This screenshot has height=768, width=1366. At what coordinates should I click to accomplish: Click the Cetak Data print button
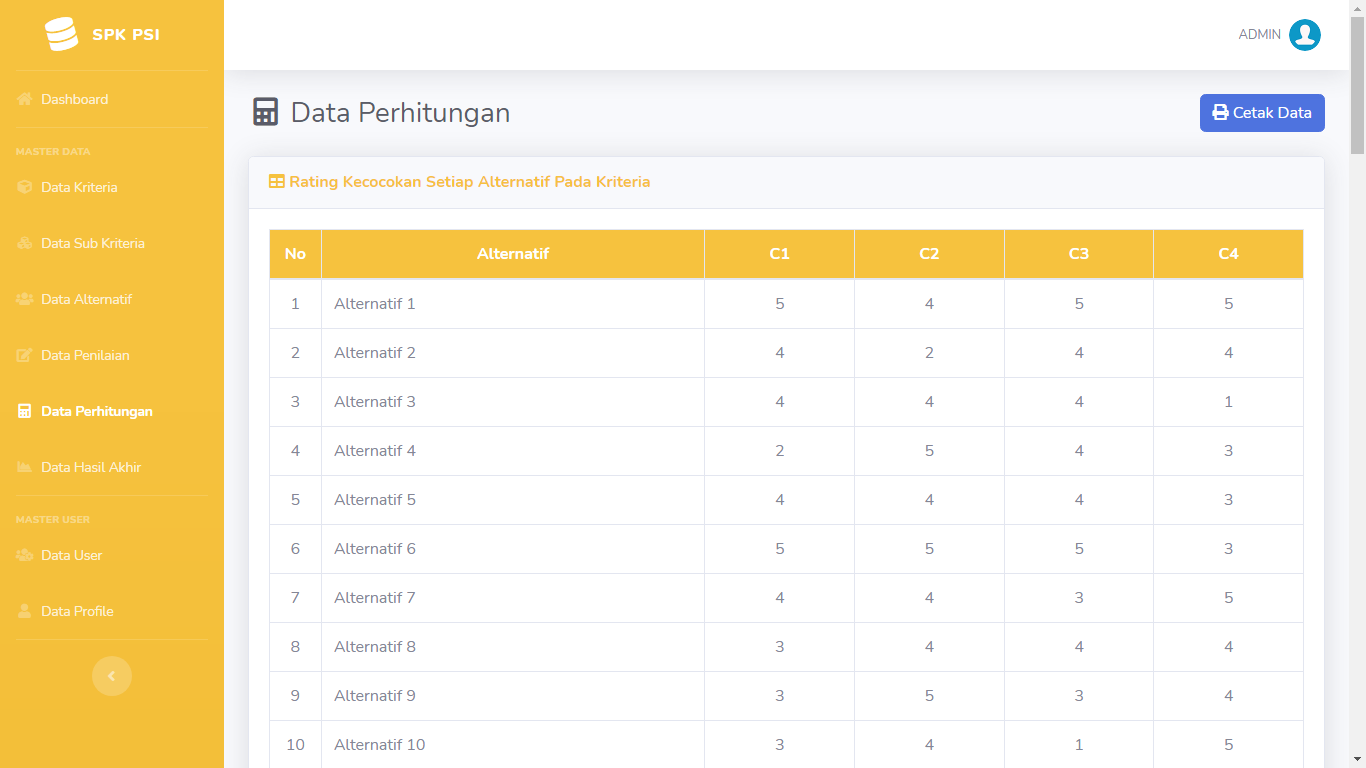(1262, 113)
